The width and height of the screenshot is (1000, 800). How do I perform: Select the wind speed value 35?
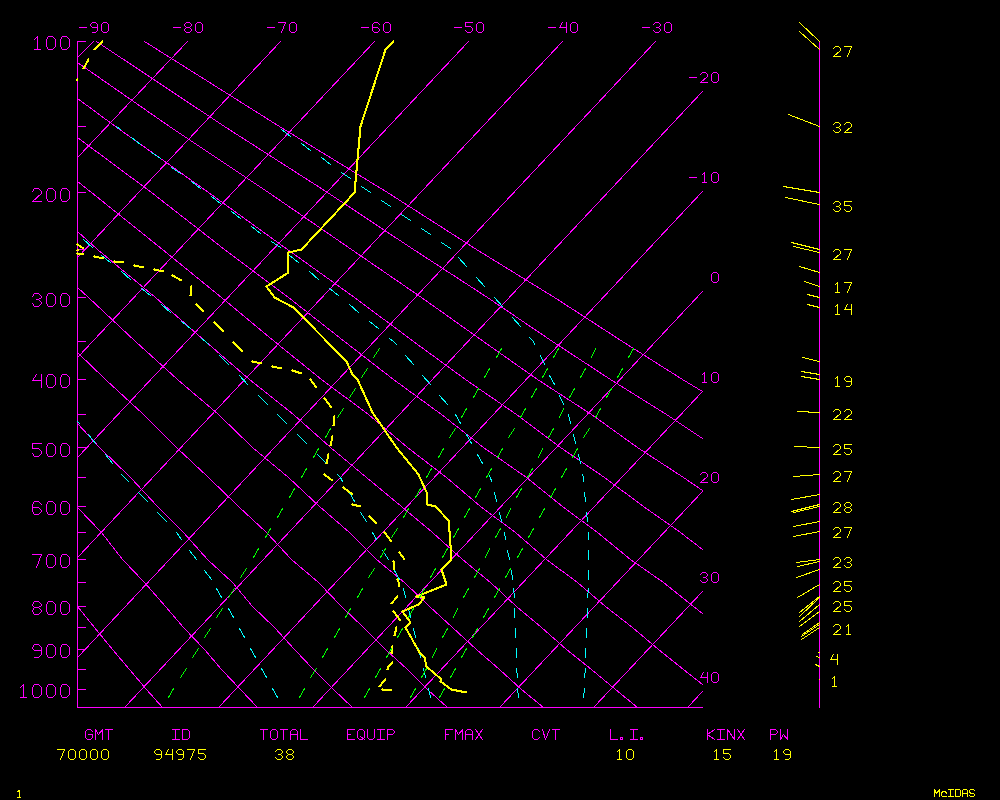tap(842, 207)
